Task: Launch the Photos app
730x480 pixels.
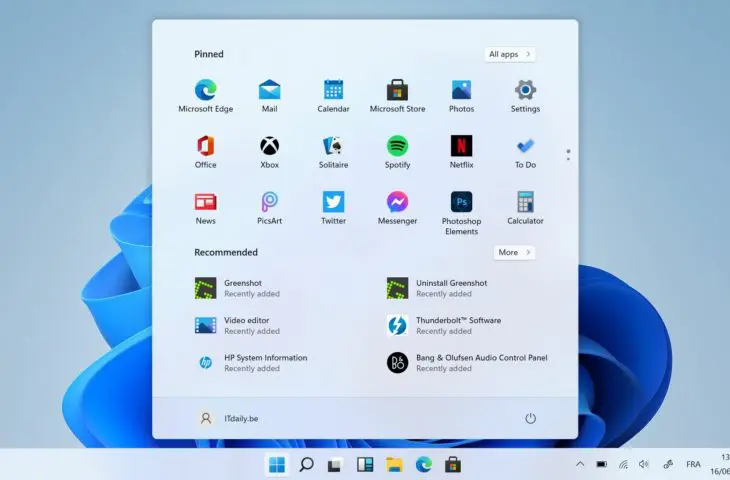Action: click(461, 96)
